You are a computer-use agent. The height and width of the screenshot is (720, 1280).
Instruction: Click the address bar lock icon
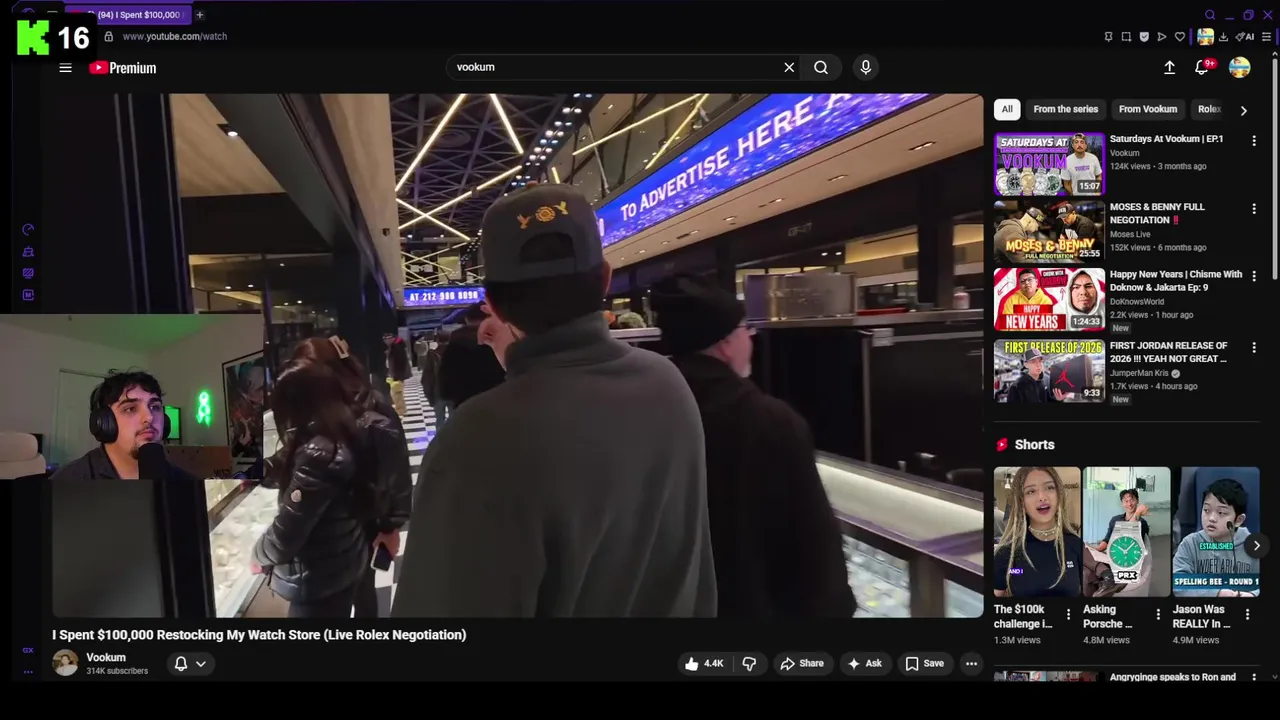coord(109,37)
